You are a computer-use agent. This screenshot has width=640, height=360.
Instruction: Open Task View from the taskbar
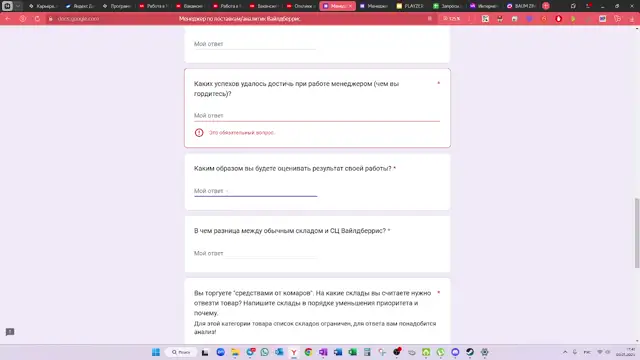click(x=205, y=352)
